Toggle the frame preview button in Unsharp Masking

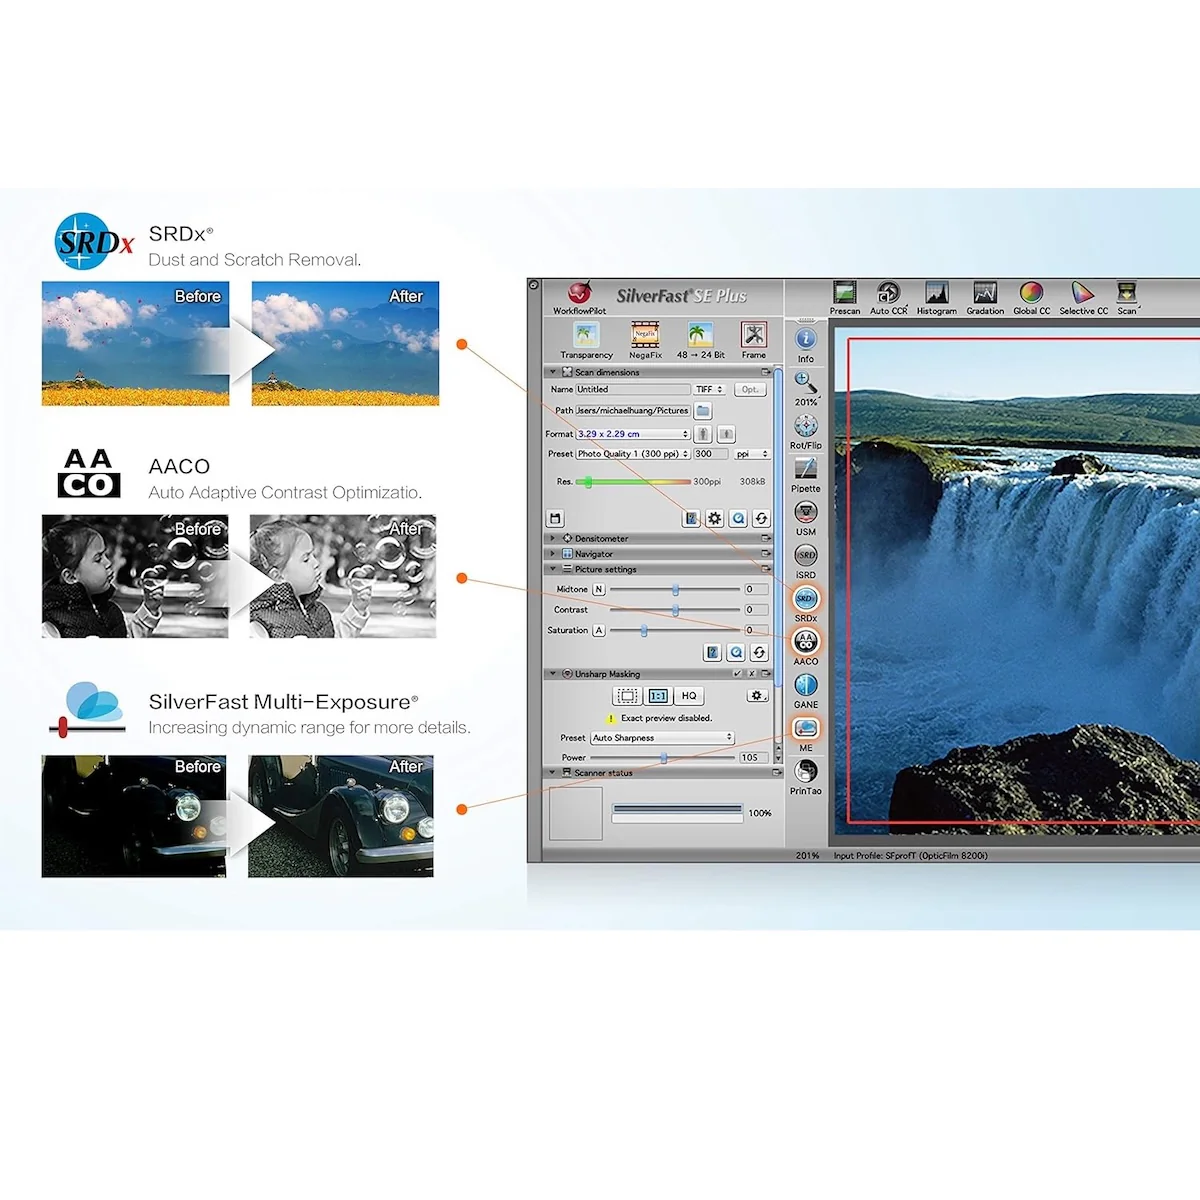coord(627,695)
